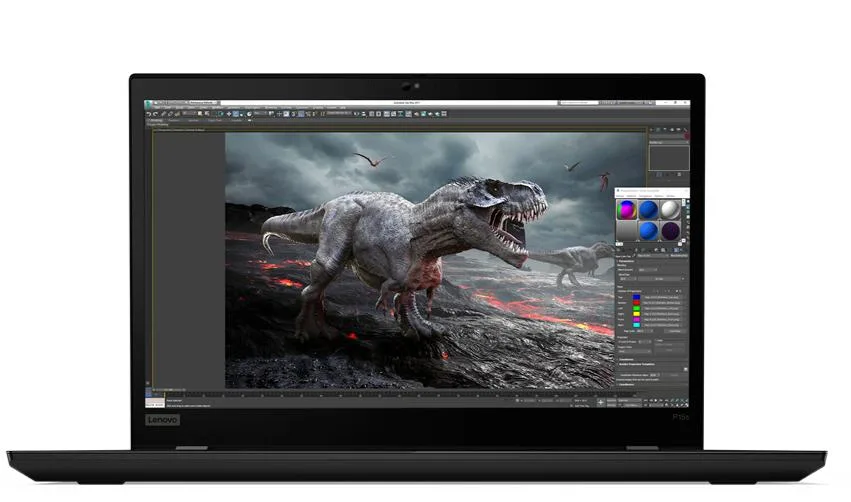Switch to the Hierarchy command panel tab
The width and height of the screenshot is (851, 502).
click(x=665, y=130)
